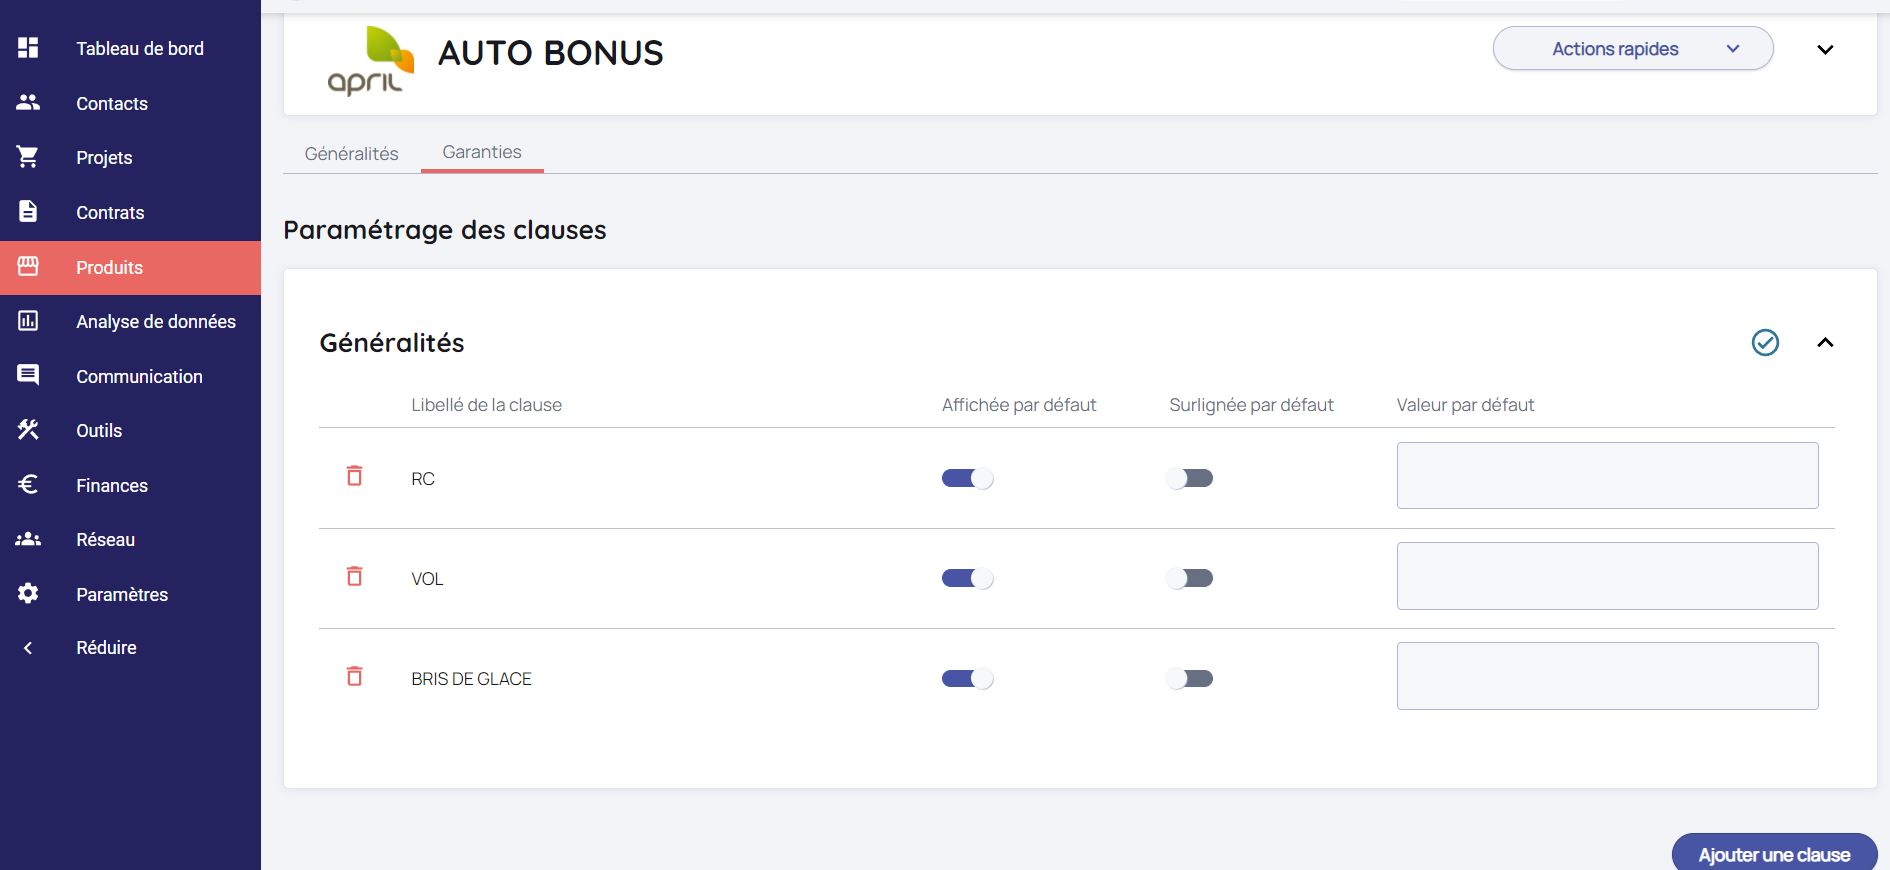Delete the RC clause with trash icon
This screenshot has width=1890, height=870.
pos(354,476)
